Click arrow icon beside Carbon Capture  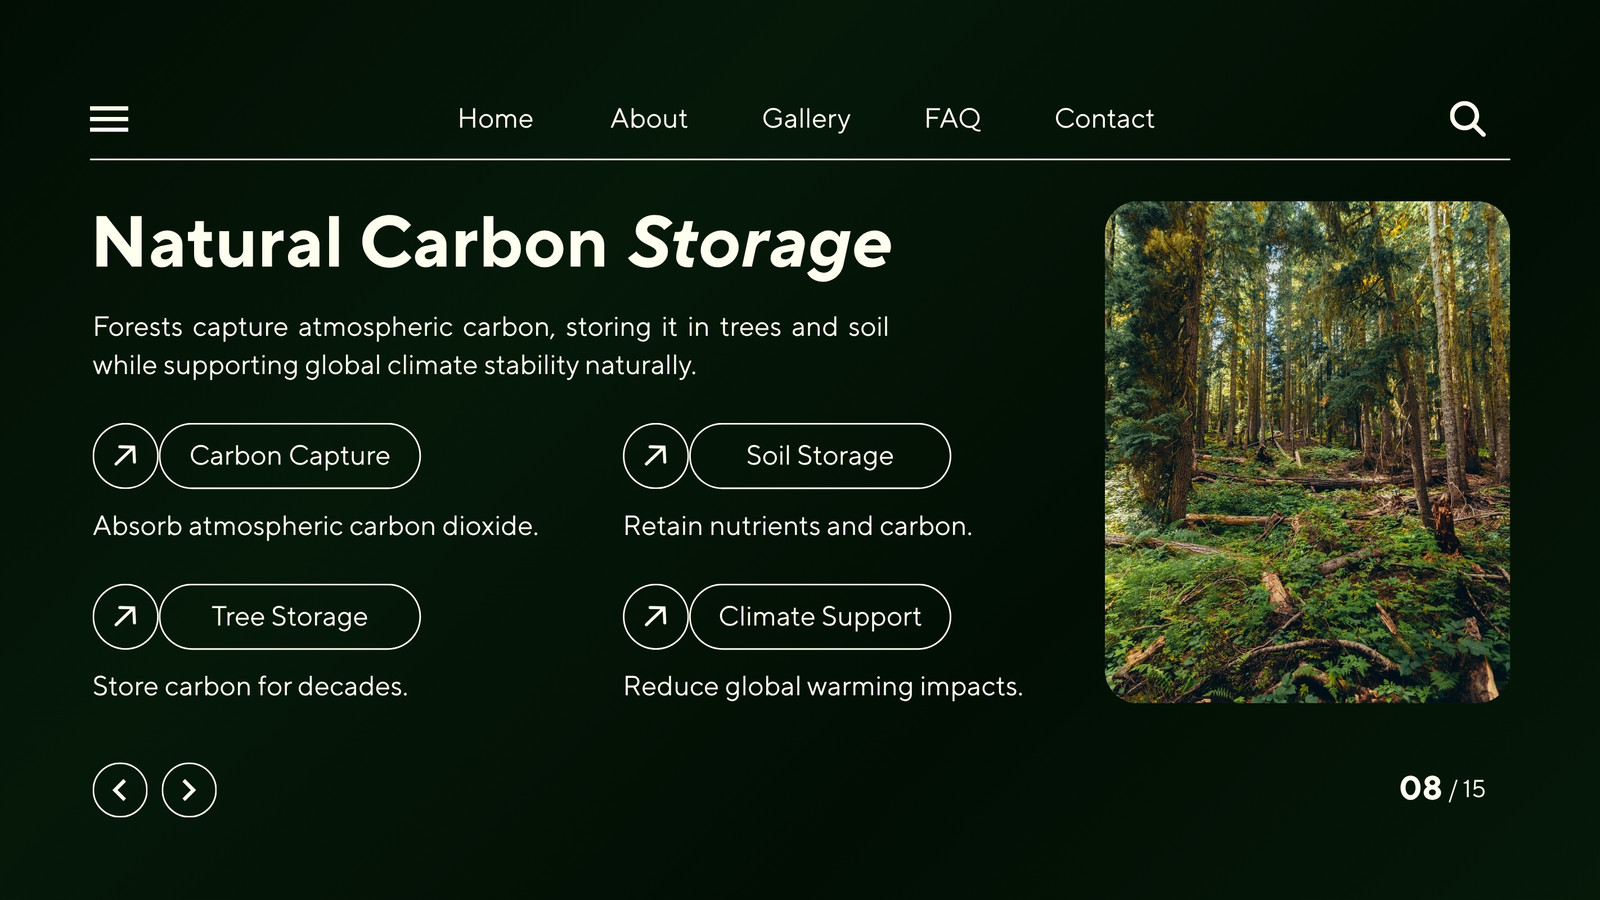125,456
